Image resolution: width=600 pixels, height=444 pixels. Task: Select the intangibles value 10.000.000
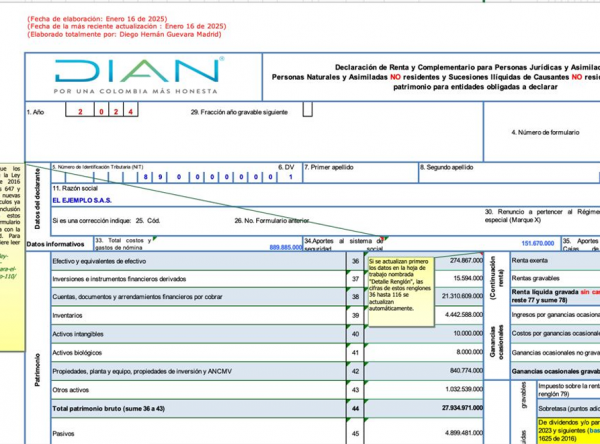pyautogui.click(x=468, y=333)
